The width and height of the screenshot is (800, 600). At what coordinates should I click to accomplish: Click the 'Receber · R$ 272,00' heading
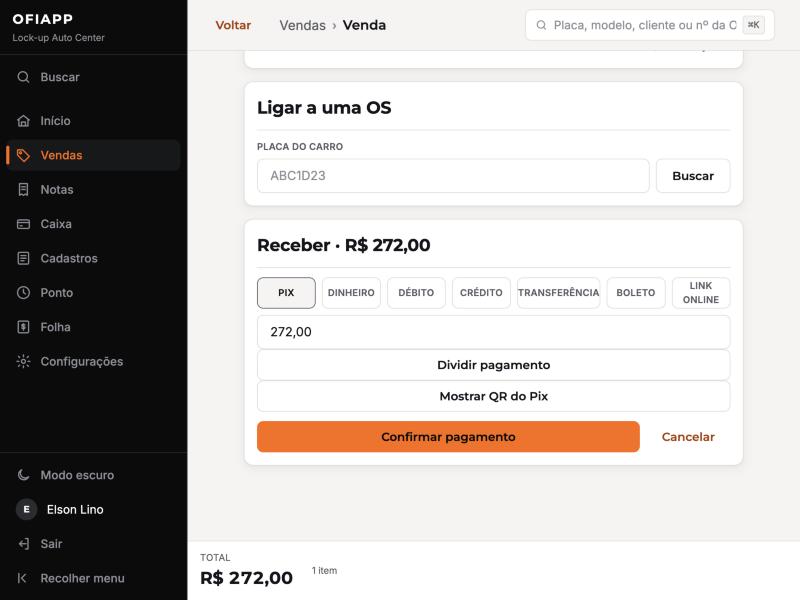[344, 245]
